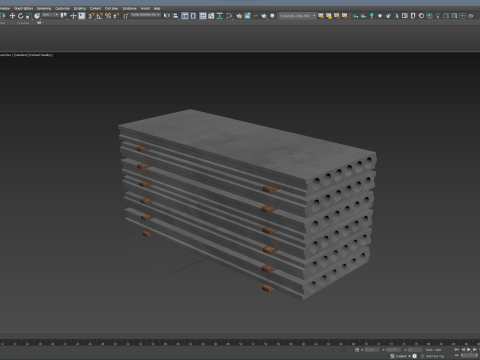This screenshot has width=480, height=360.
Task: Click the Mirror tool
Action: pyautogui.click(x=167, y=16)
